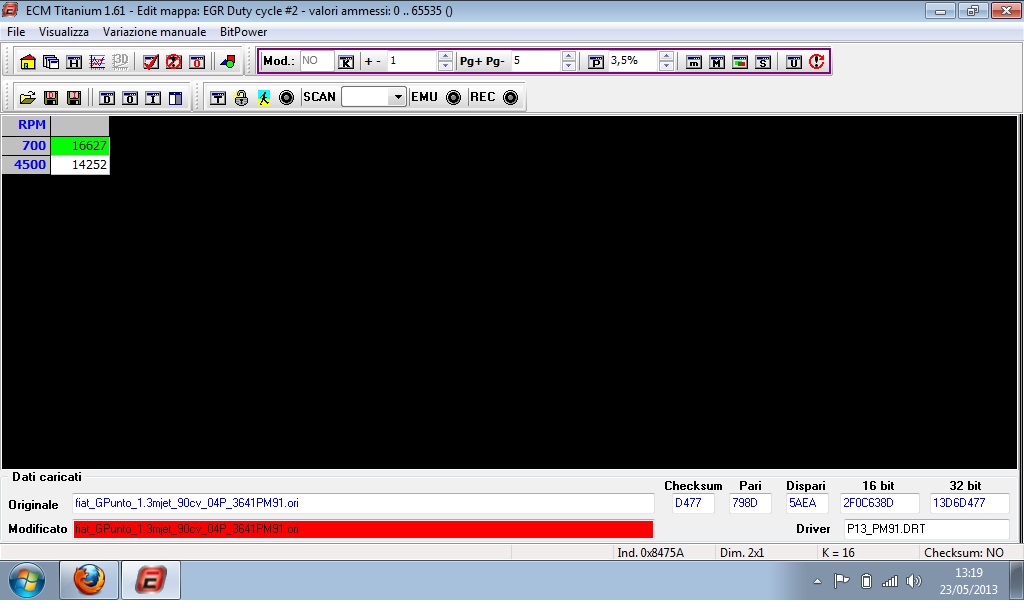Click the colored shapes toolbar icon
The image size is (1024, 612).
[x=228, y=62]
